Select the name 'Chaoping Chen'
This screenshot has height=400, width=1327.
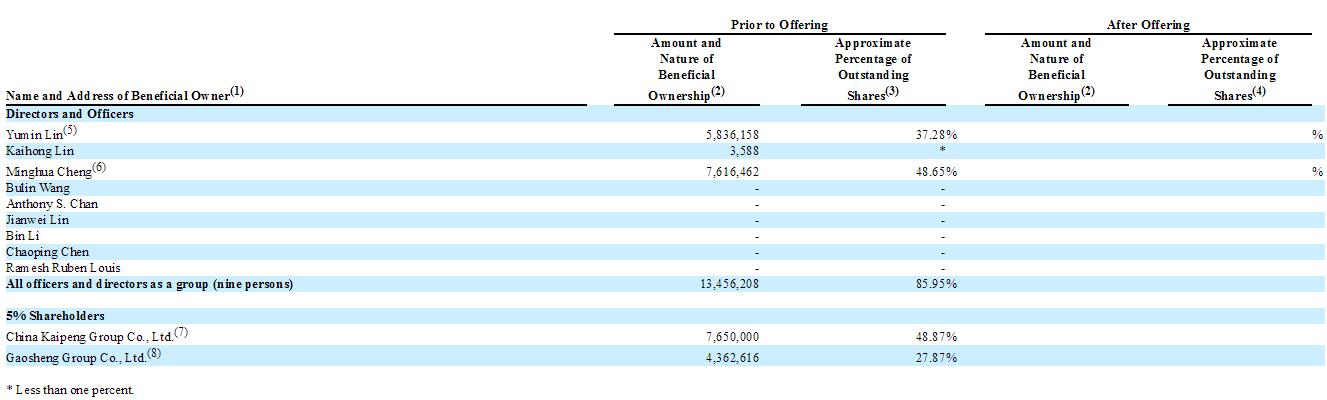point(47,252)
